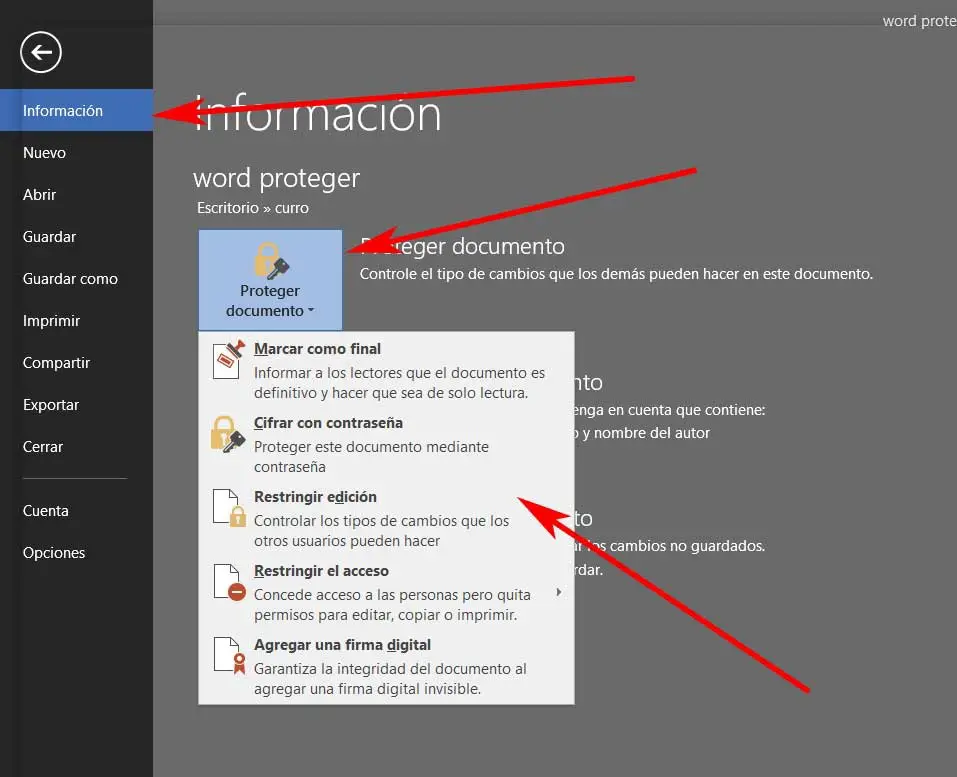Click the Escritorio » curro path link
The image size is (957, 777).
coord(253,208)
